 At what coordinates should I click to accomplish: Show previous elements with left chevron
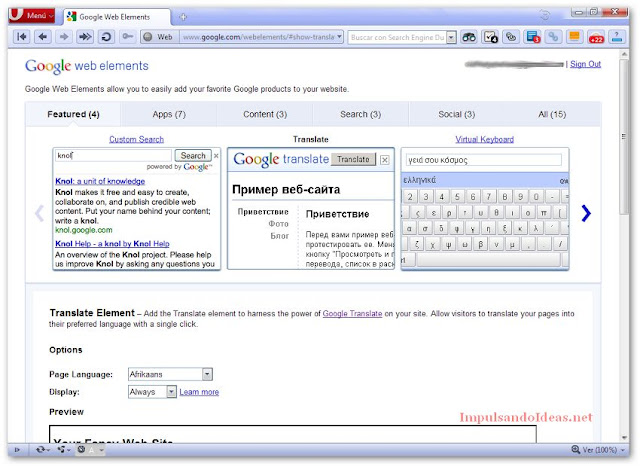click(40, 213)
